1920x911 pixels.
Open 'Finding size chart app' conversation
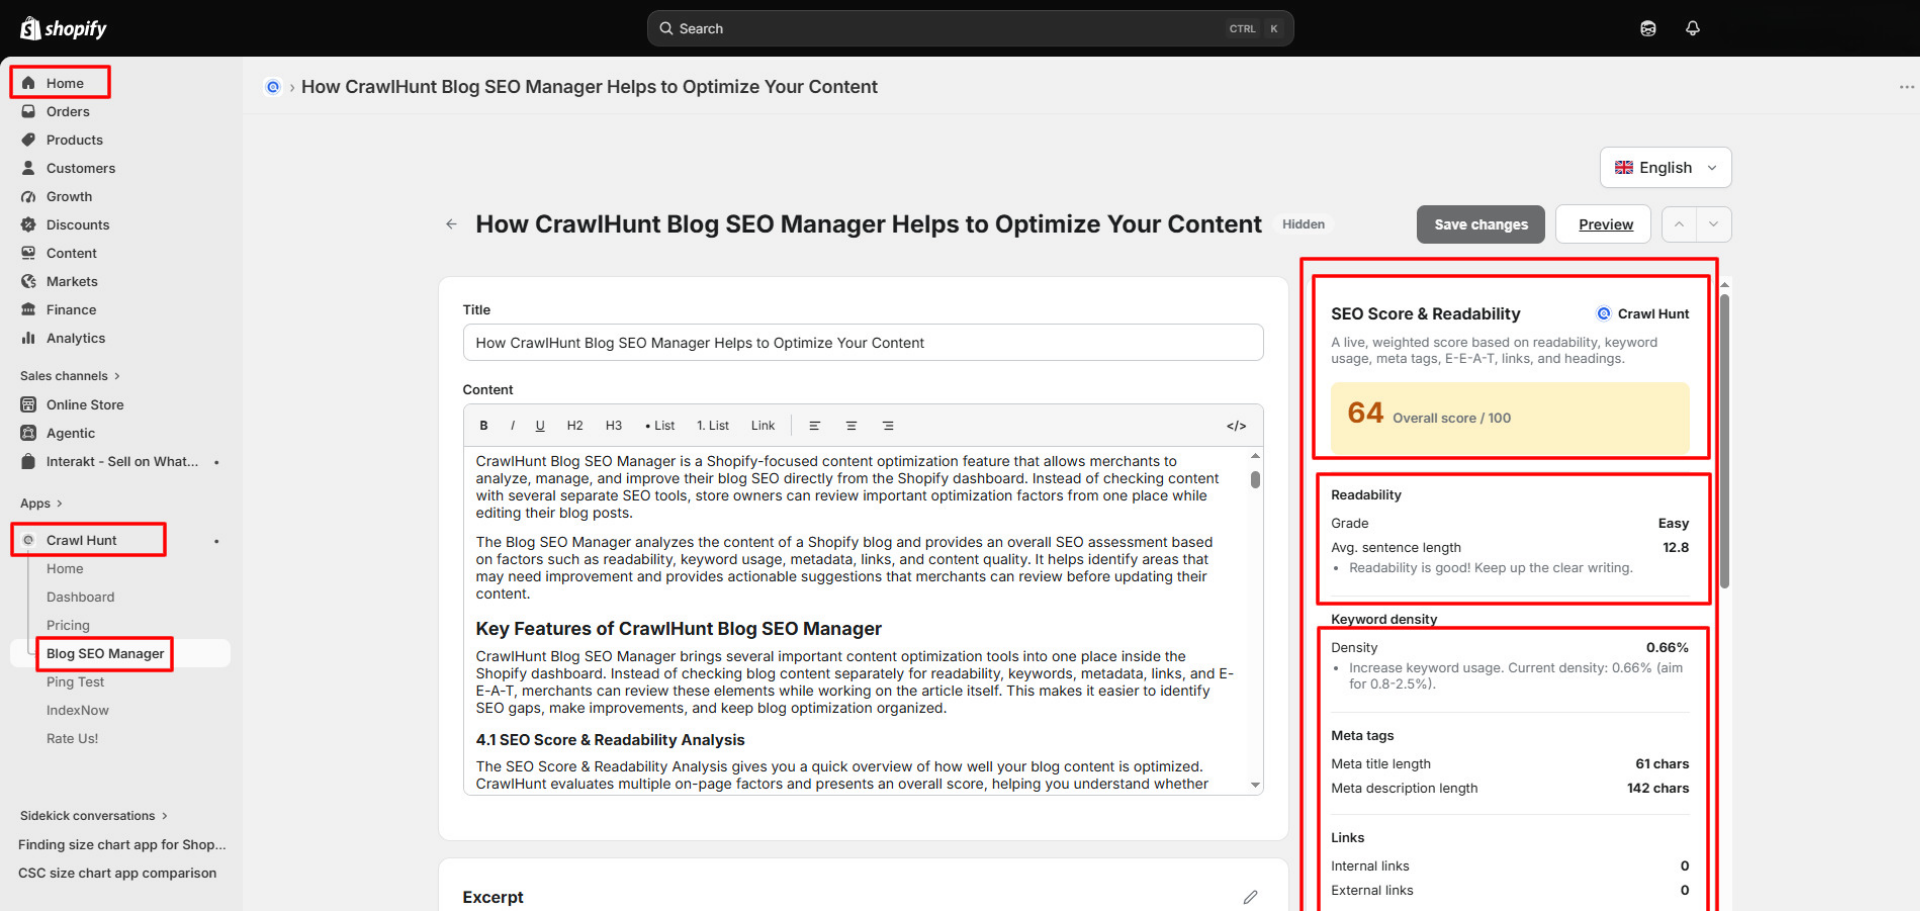pos(122,845)
